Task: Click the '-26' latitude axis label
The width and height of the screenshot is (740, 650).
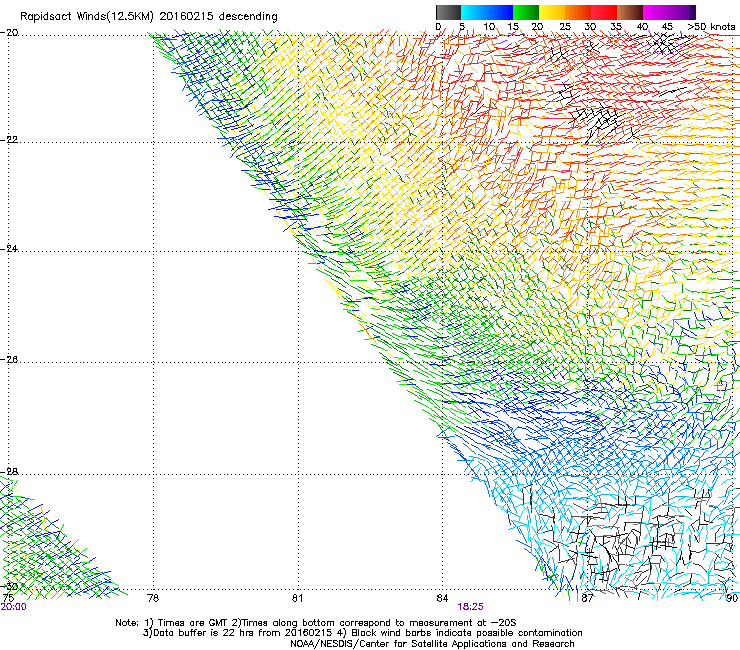Action: coord(10,360)
